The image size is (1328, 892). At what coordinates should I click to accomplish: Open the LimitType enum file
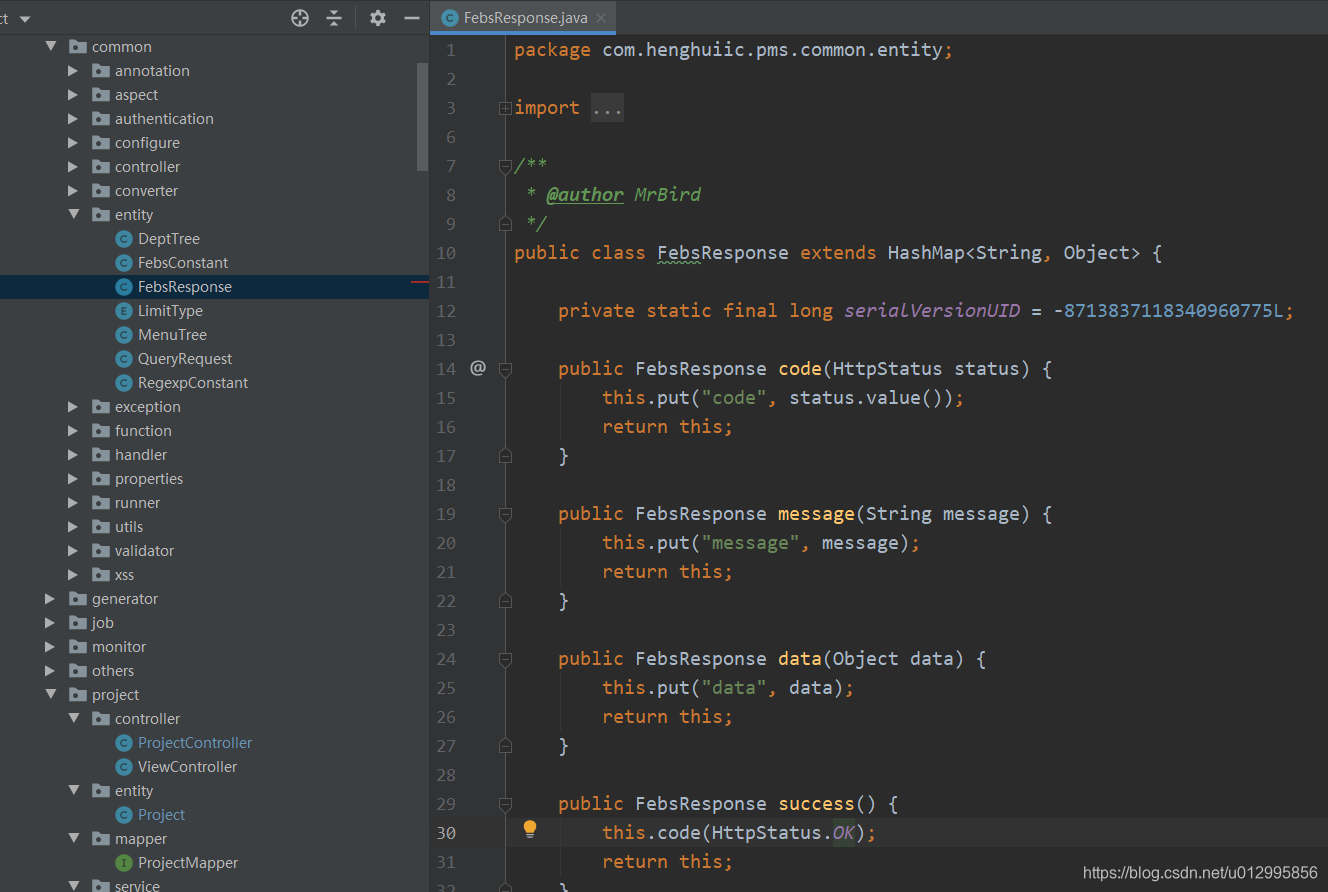coord(170,310)
